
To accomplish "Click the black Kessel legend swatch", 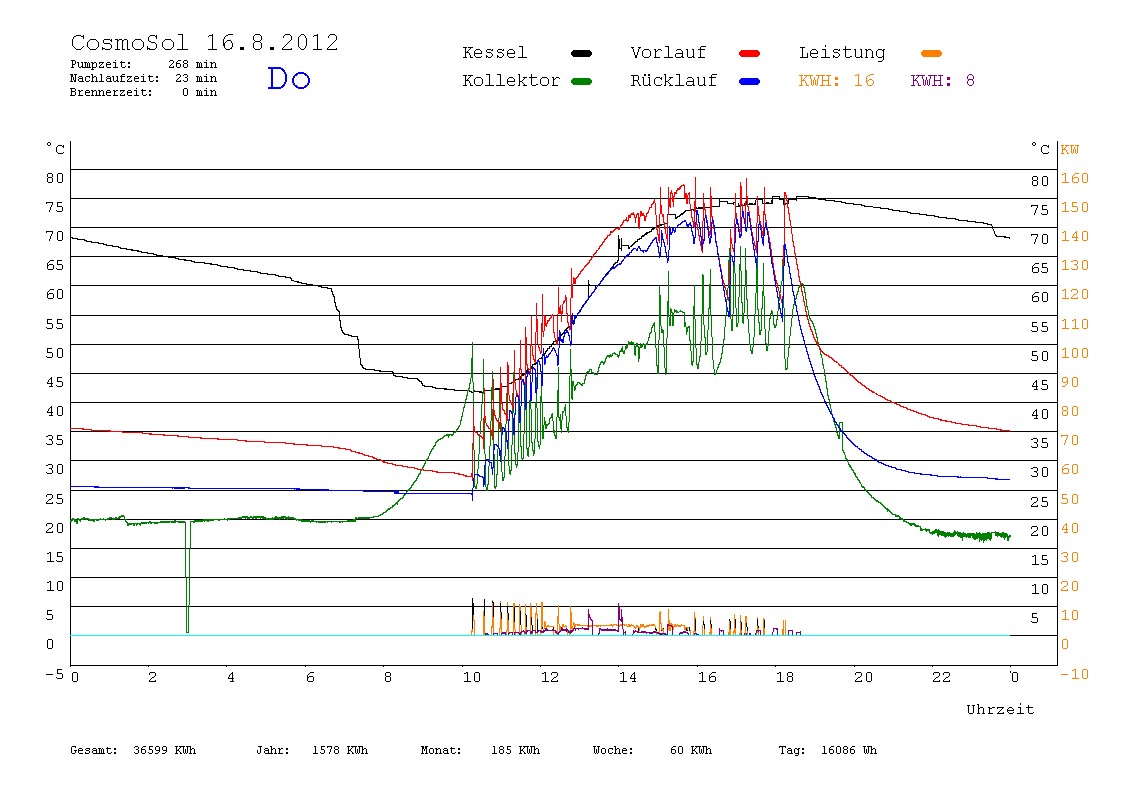I will coord(581,53).
